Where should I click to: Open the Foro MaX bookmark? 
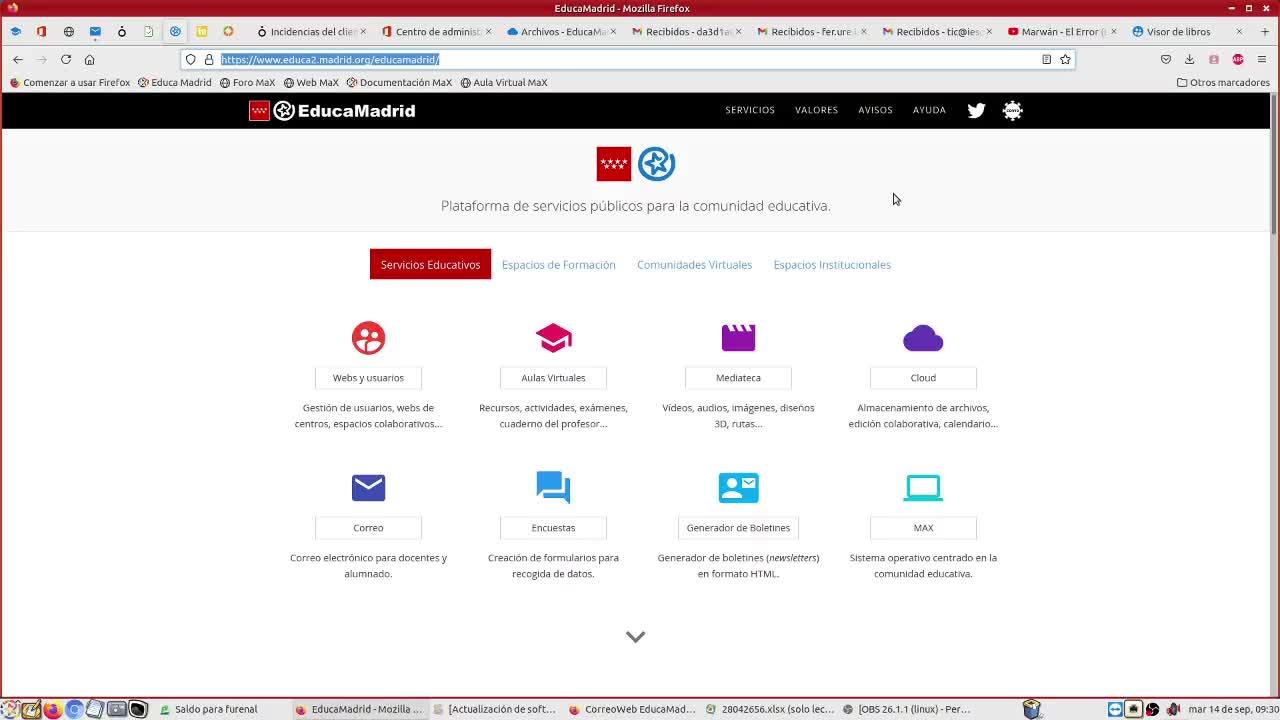[247, 82]
